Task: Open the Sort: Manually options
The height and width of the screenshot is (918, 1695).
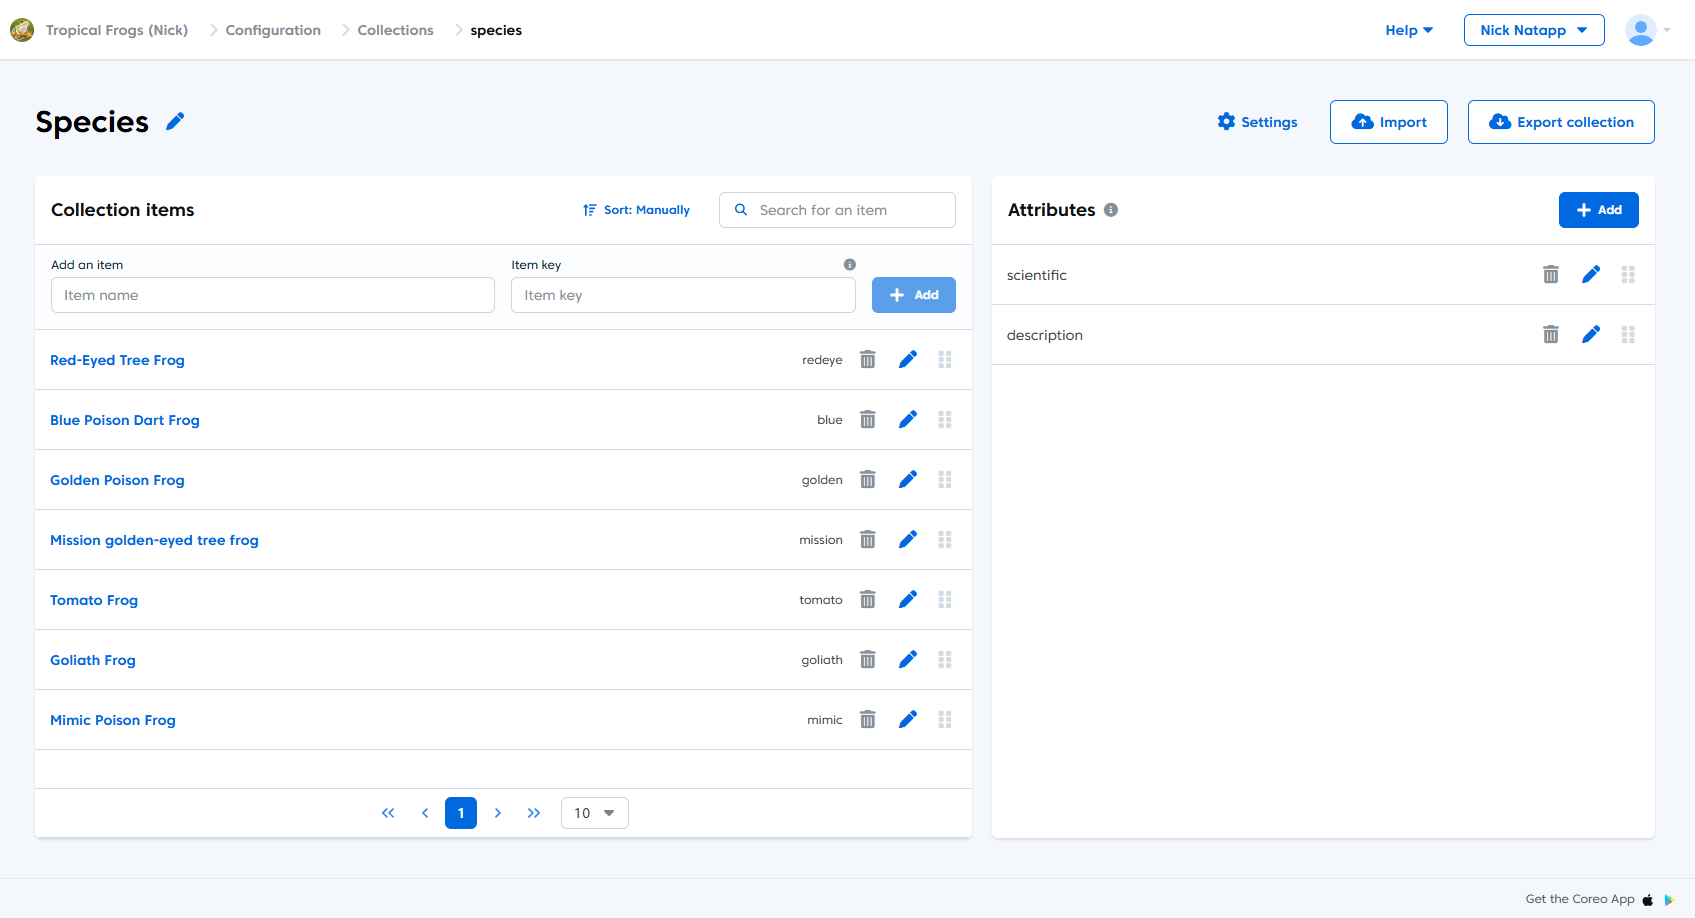Action: pyautogui.click(x=637, y=210)
